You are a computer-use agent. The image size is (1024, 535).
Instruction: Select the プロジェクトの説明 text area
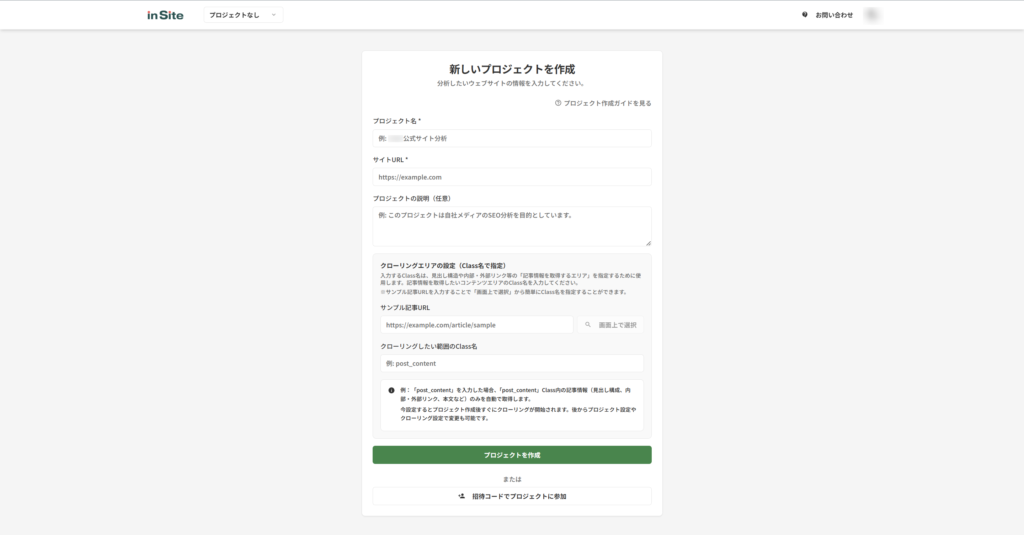[512, 226]
